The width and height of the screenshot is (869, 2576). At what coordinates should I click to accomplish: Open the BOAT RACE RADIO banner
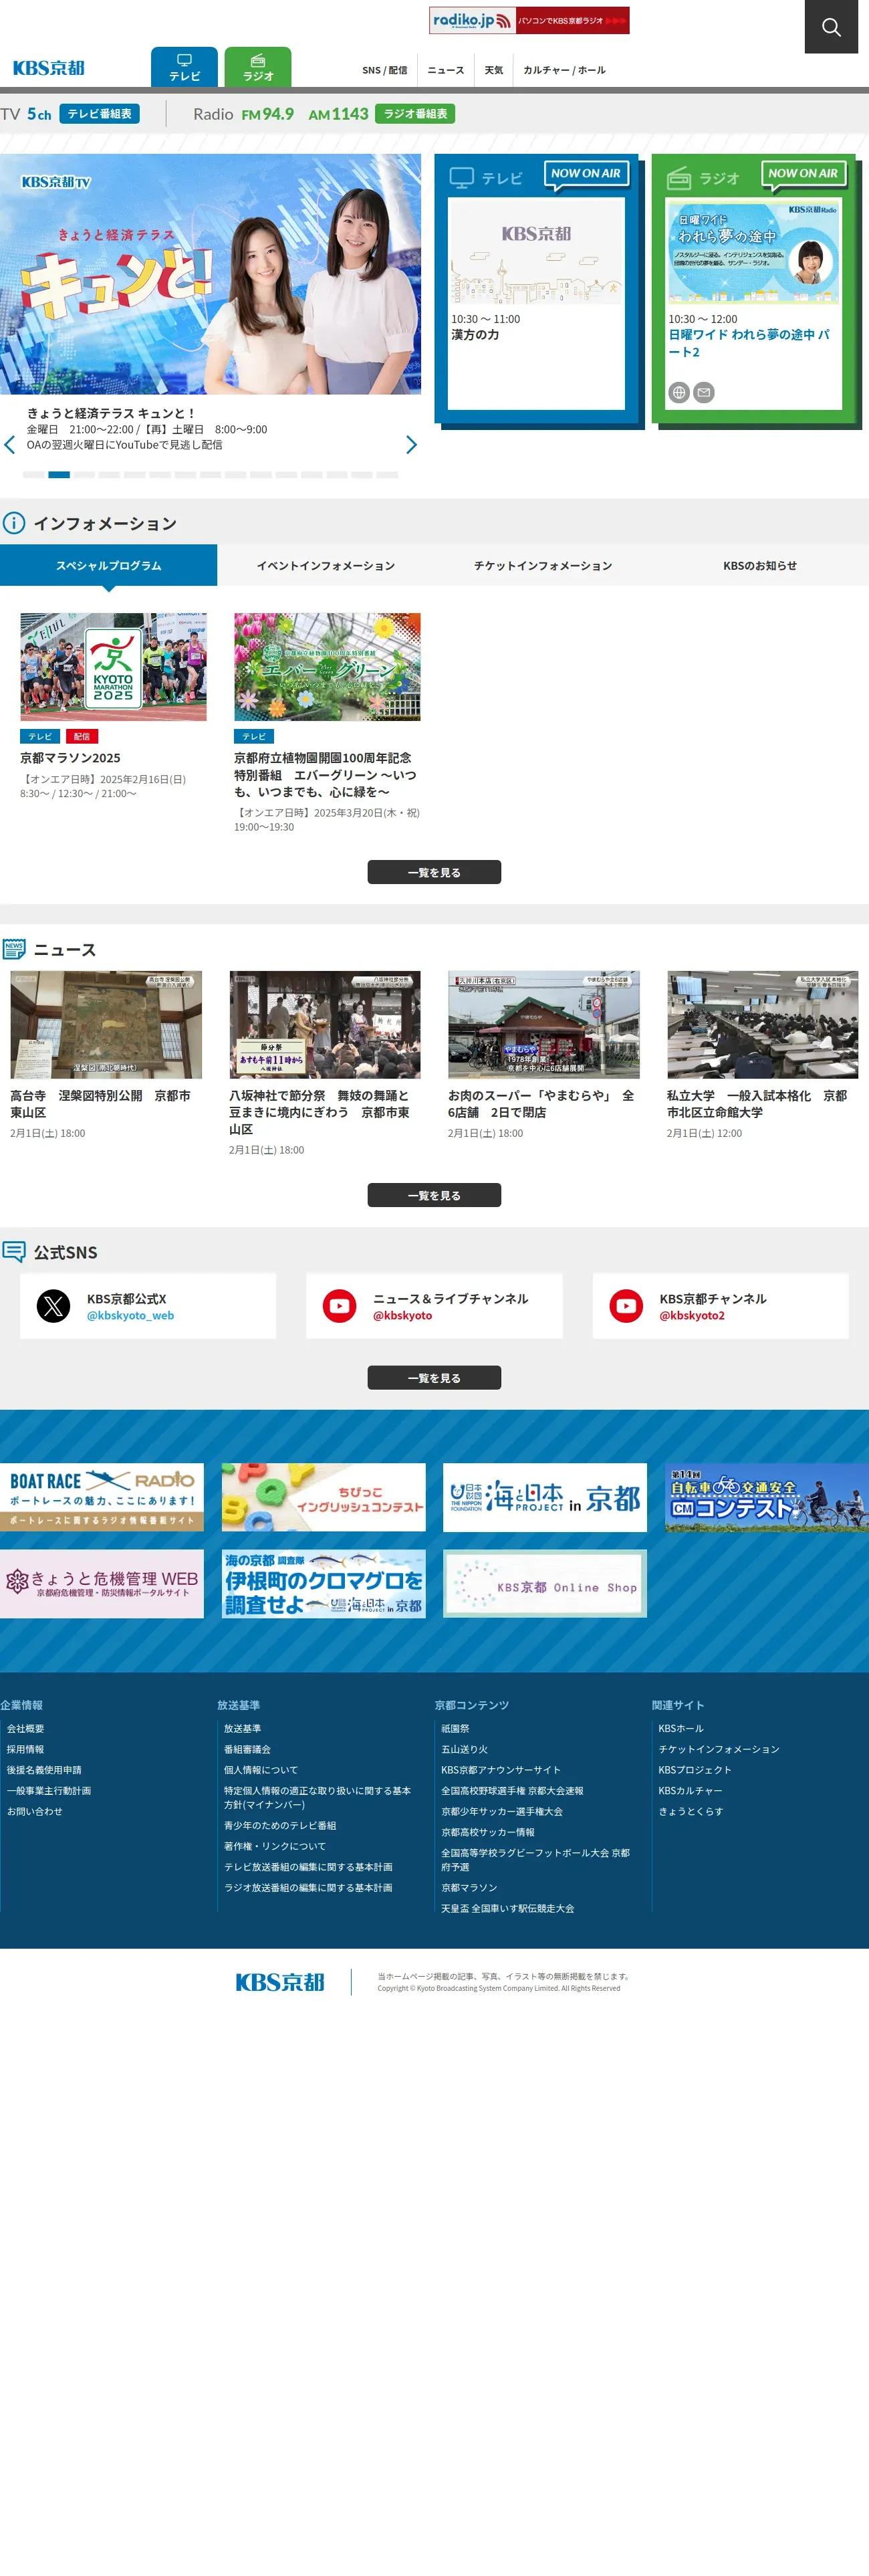click(102, 1497)
